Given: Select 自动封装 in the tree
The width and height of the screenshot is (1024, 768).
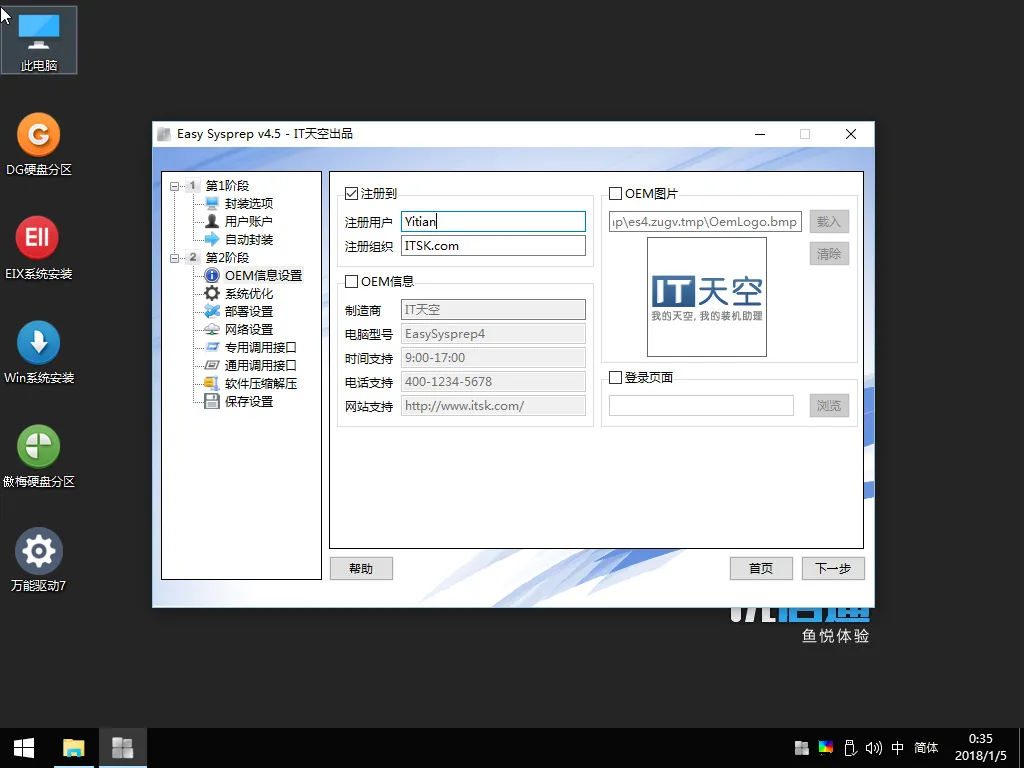Looking at the screenshot, I should tap(249, 240).
